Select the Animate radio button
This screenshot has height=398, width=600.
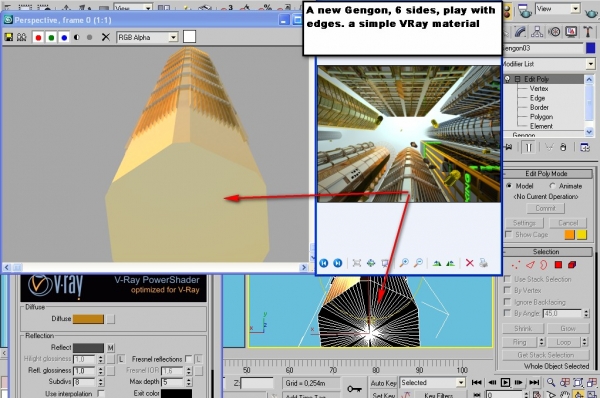(x=552, y=186)
